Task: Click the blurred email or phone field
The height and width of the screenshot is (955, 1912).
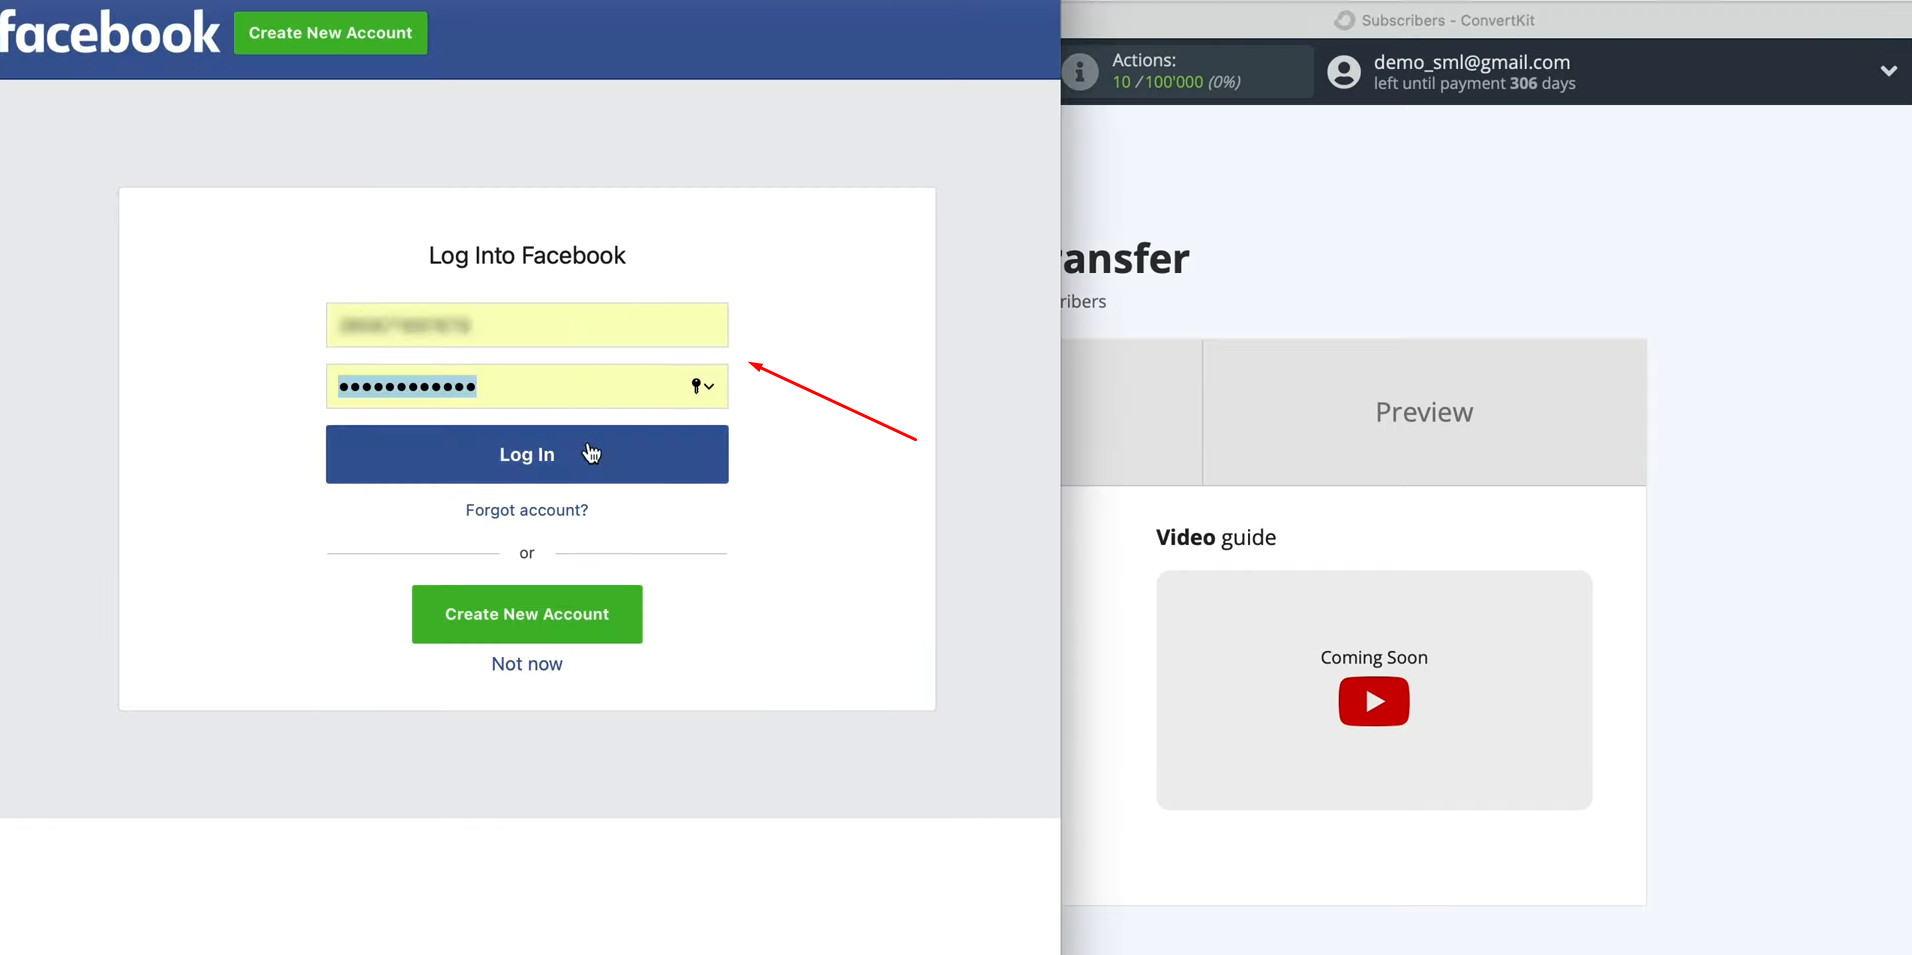Action: pyautogui.click(x=527, y=325)
